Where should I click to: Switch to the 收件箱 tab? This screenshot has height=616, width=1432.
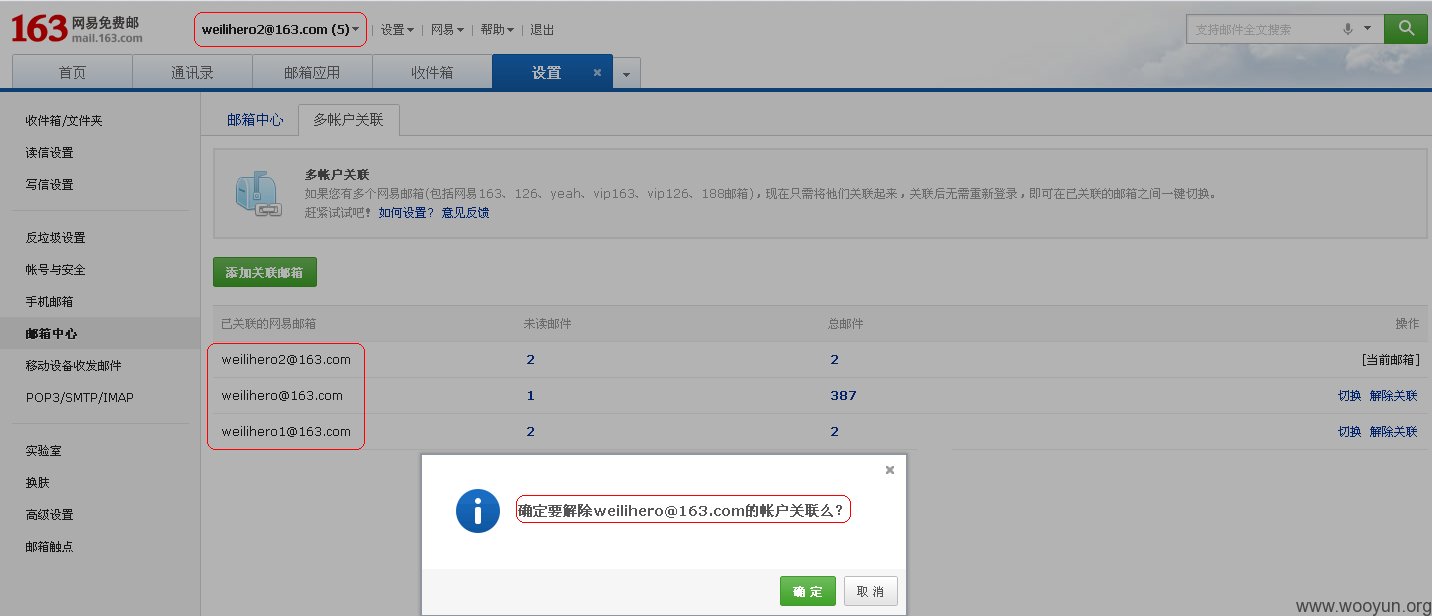432,73
